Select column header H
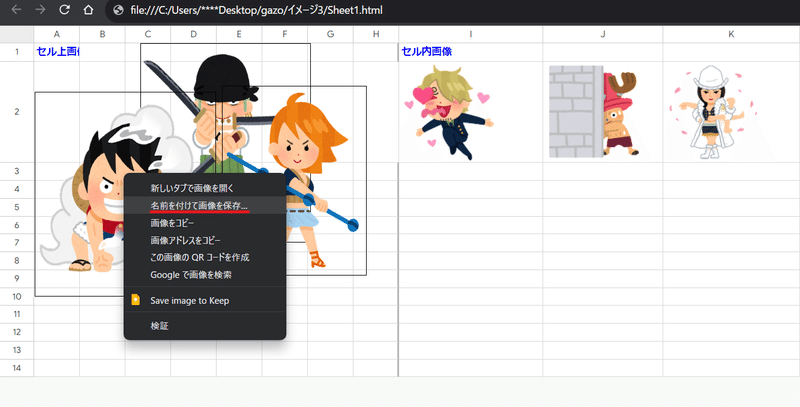 pos(376,34)
